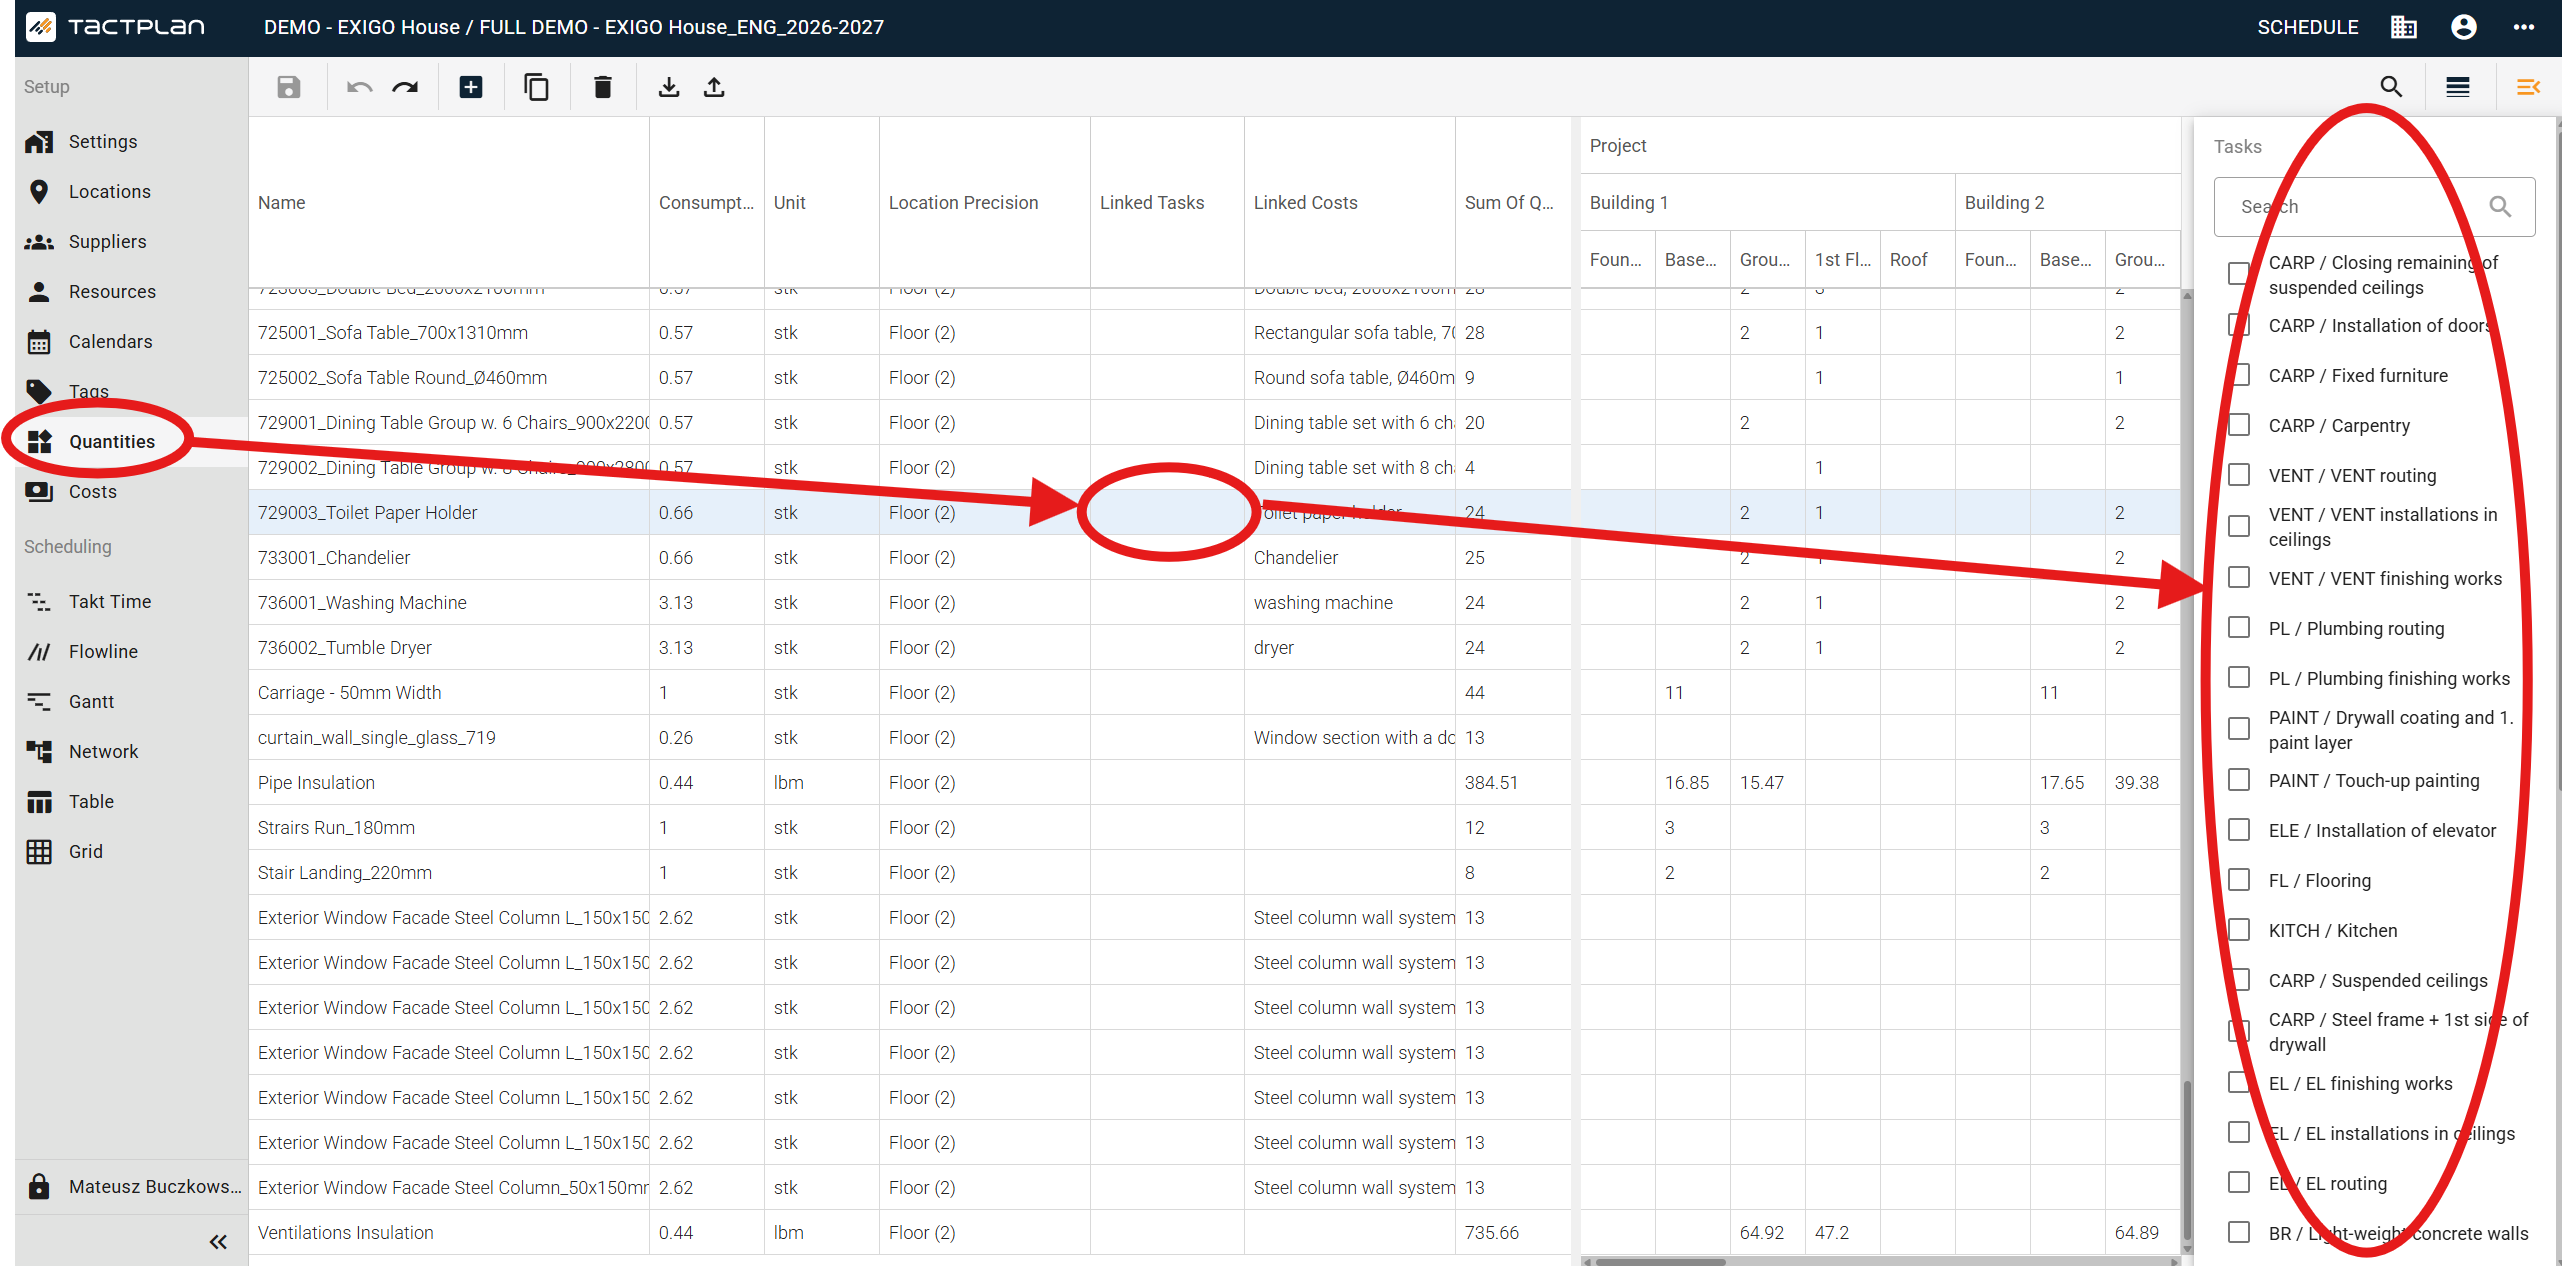Open the company building icon in header
2562x1266 pixels.
tap(2404, 27)
